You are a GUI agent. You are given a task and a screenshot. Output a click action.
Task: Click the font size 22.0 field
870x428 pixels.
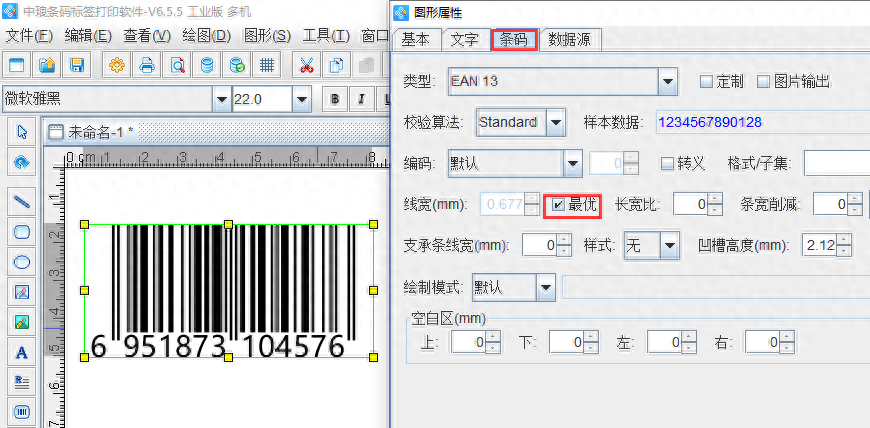(x=262, y=99)
